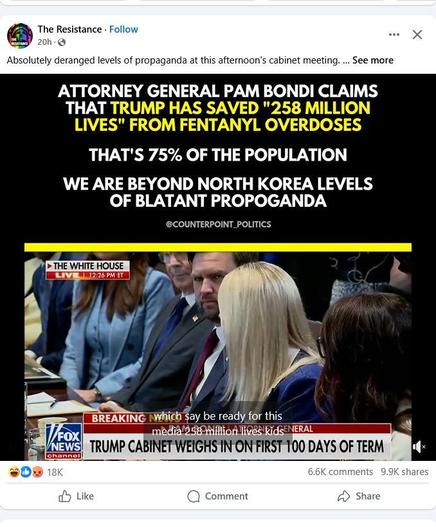Share this post via Share button
The height and width of the screenshot is (527, 436).
pos(359,496)
